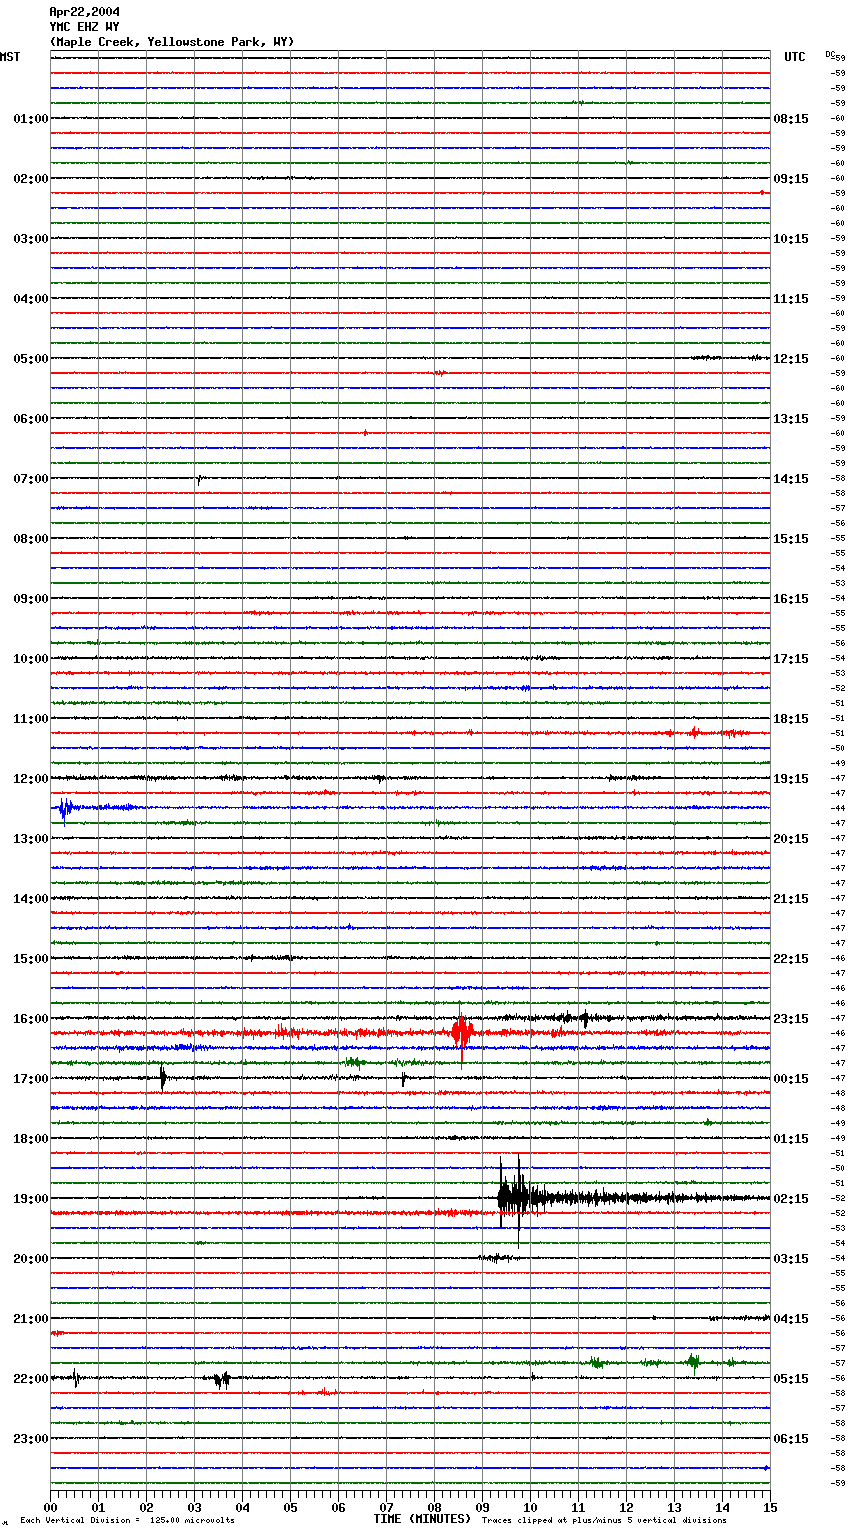Click the 04:15 UTC time label

tap(791, 1319)
